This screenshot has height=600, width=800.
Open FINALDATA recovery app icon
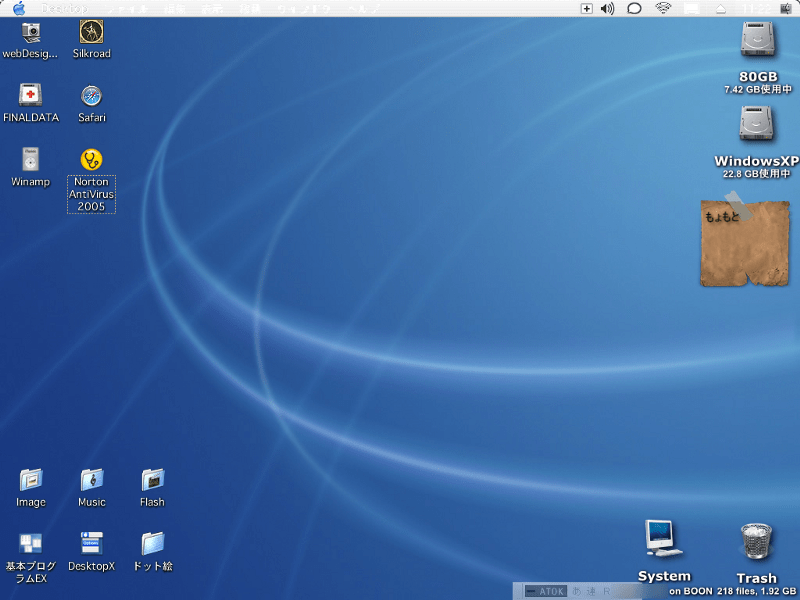31,96
